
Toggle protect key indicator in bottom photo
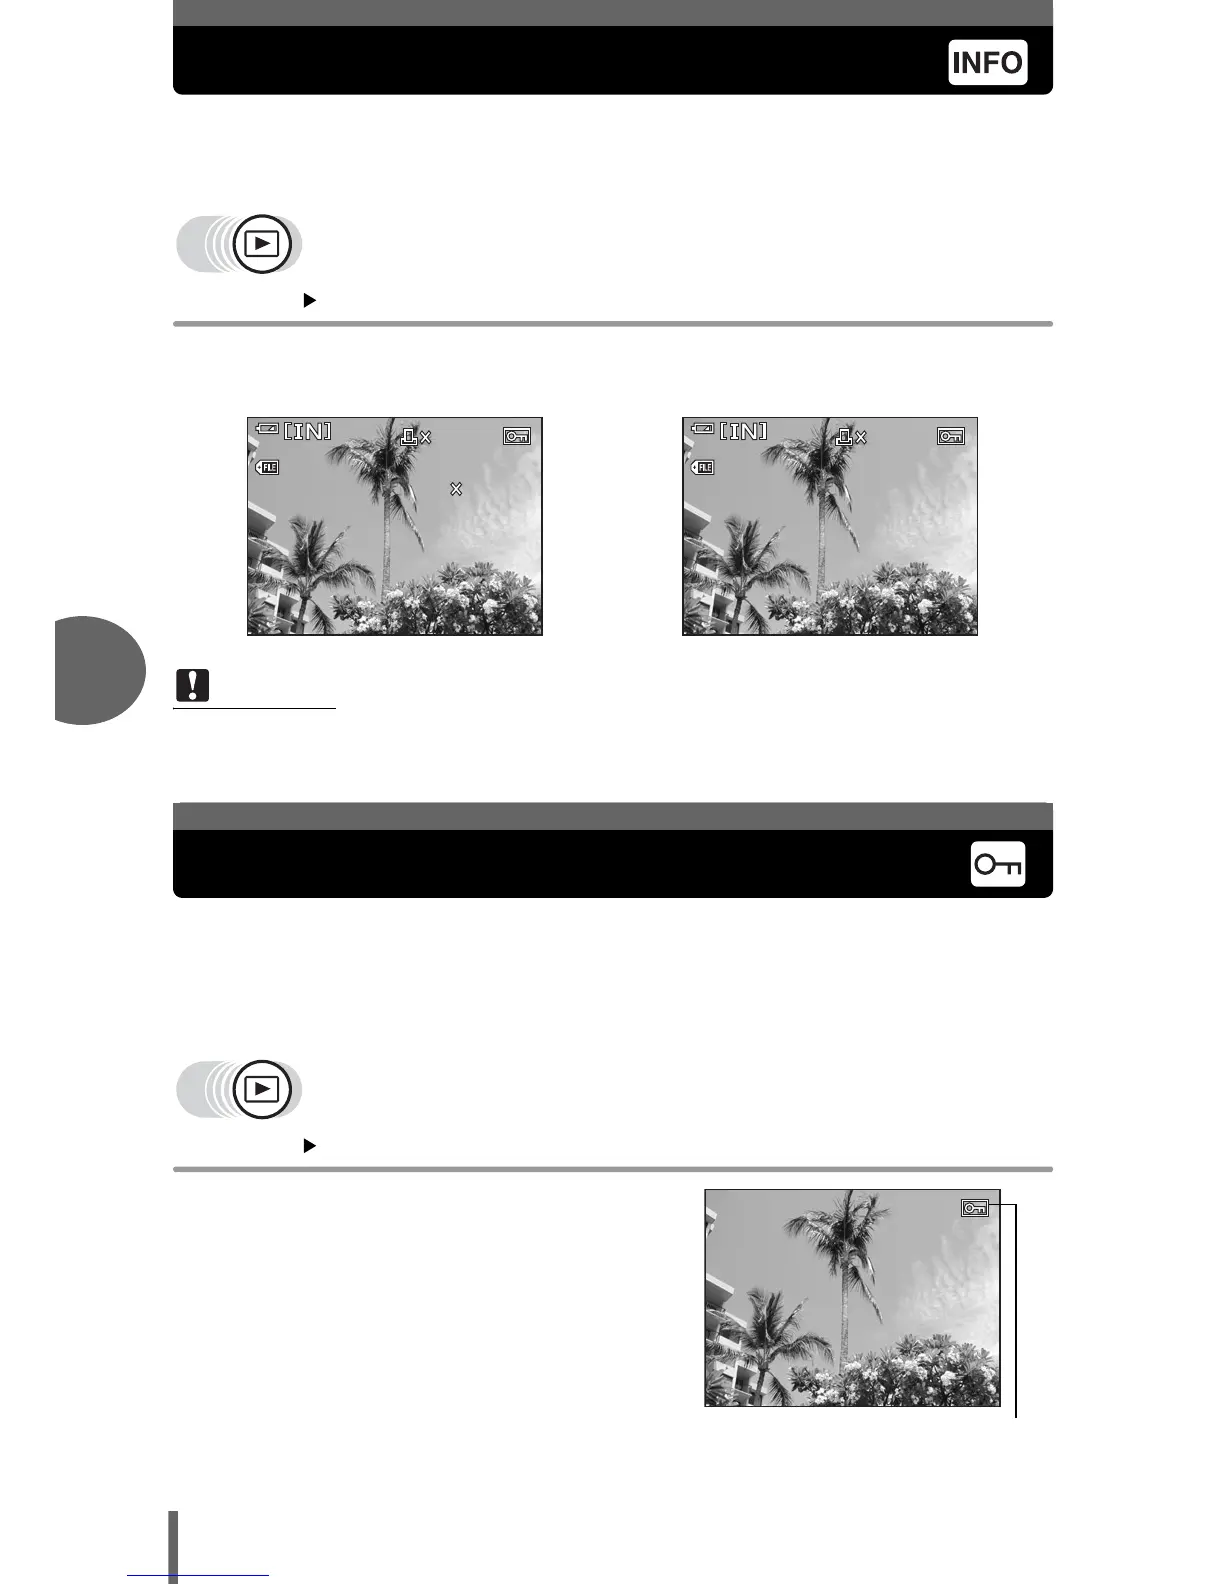pyautogui.click(x=975, y=1208)
